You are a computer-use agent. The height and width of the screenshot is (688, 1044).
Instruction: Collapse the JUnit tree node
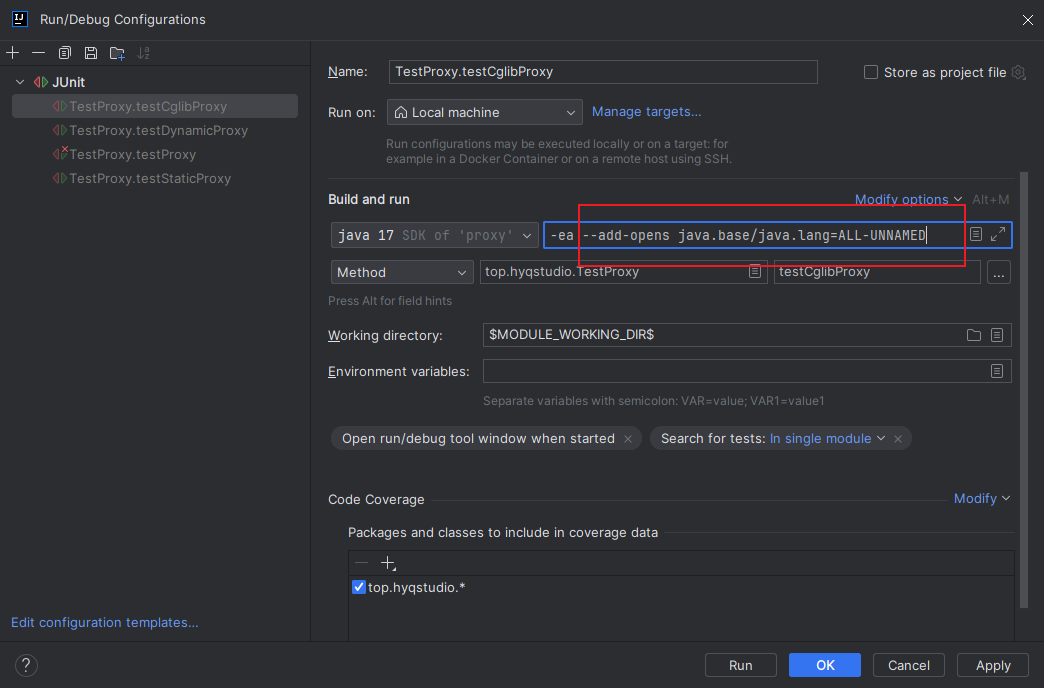click(20, 82)
